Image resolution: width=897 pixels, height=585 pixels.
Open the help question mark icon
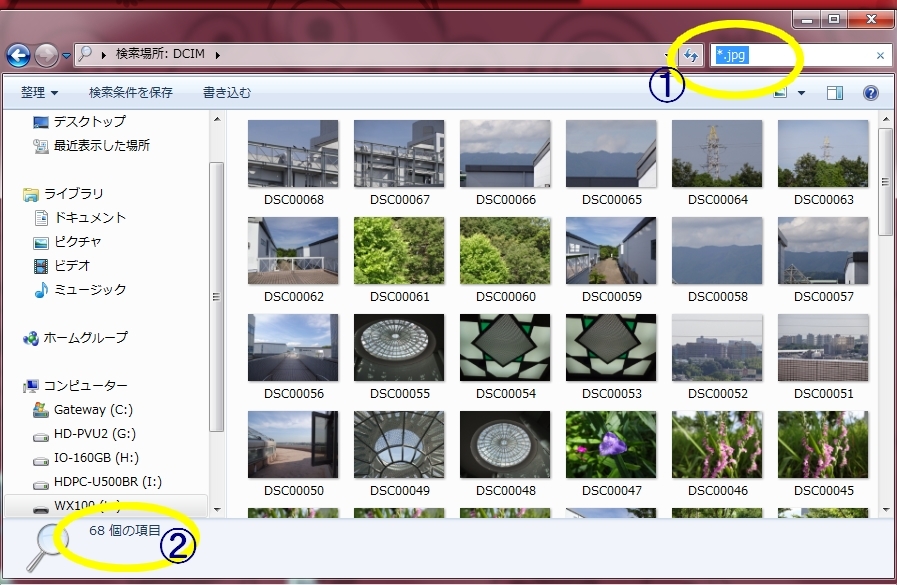click(870, 93)
